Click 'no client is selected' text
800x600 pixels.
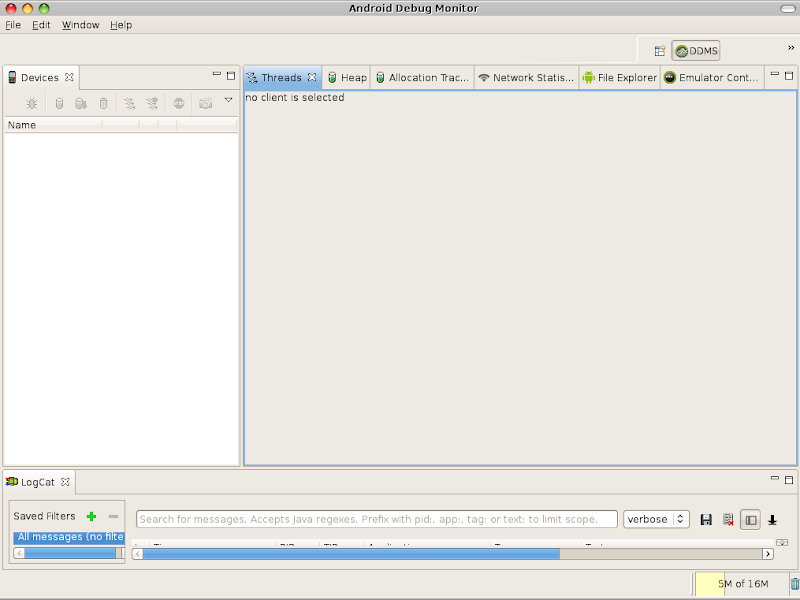click(x=294, y=97)
